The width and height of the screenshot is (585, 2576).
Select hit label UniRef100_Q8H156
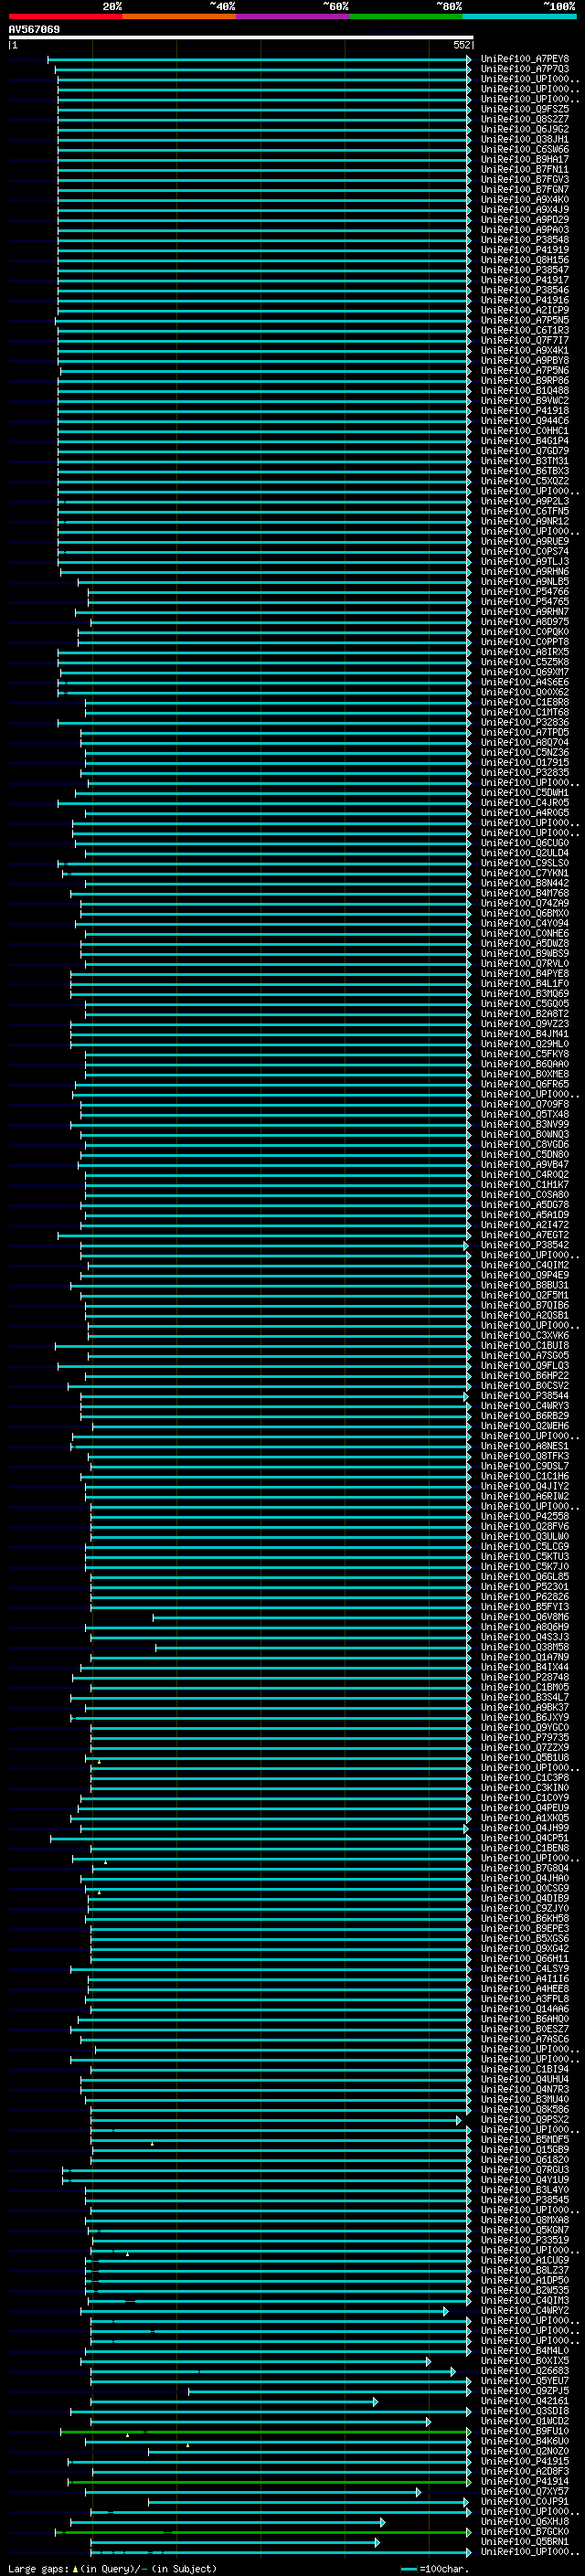525,259
